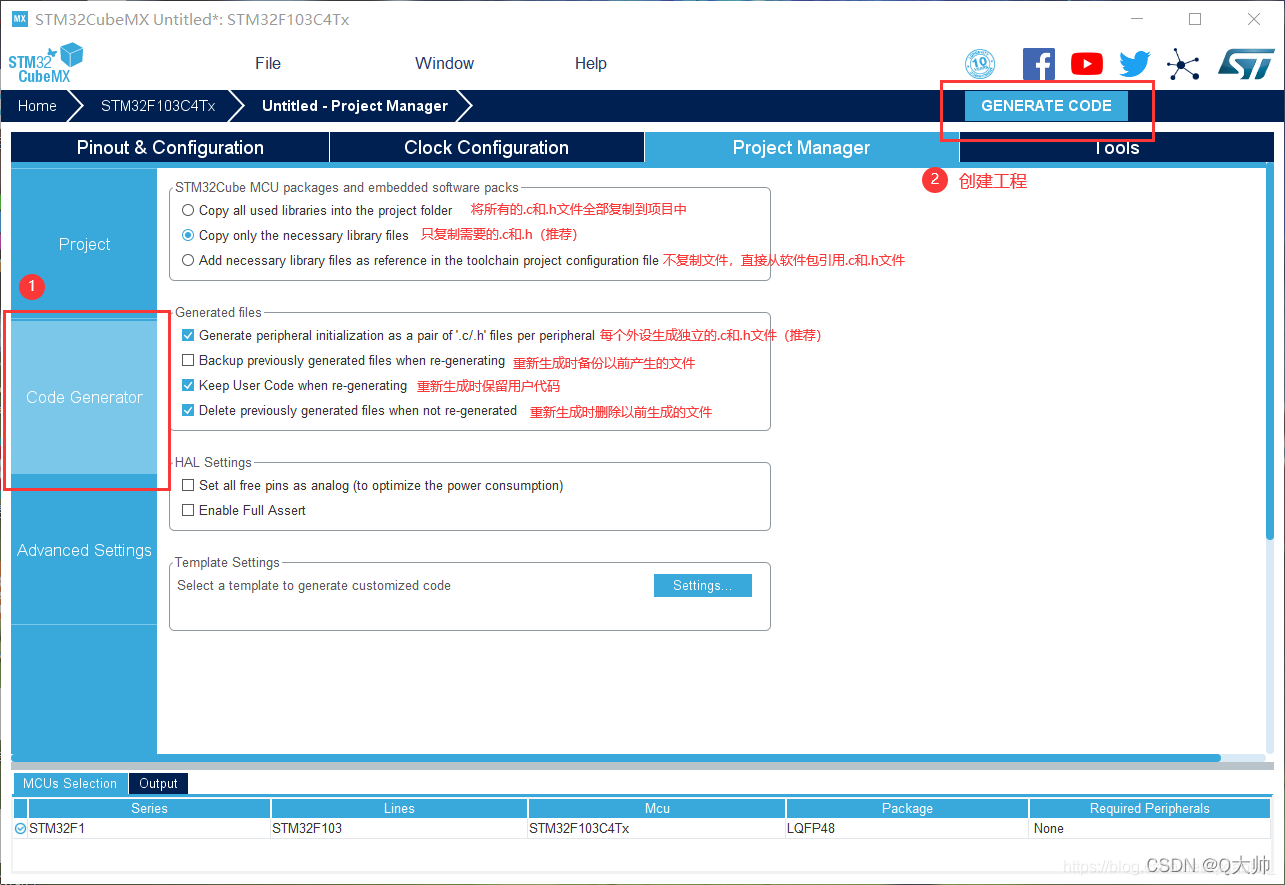The width and height of the screenshot is (1285, 885).
Task: Click the horizontal scrollbar below the panel
Action: (616, 758)
